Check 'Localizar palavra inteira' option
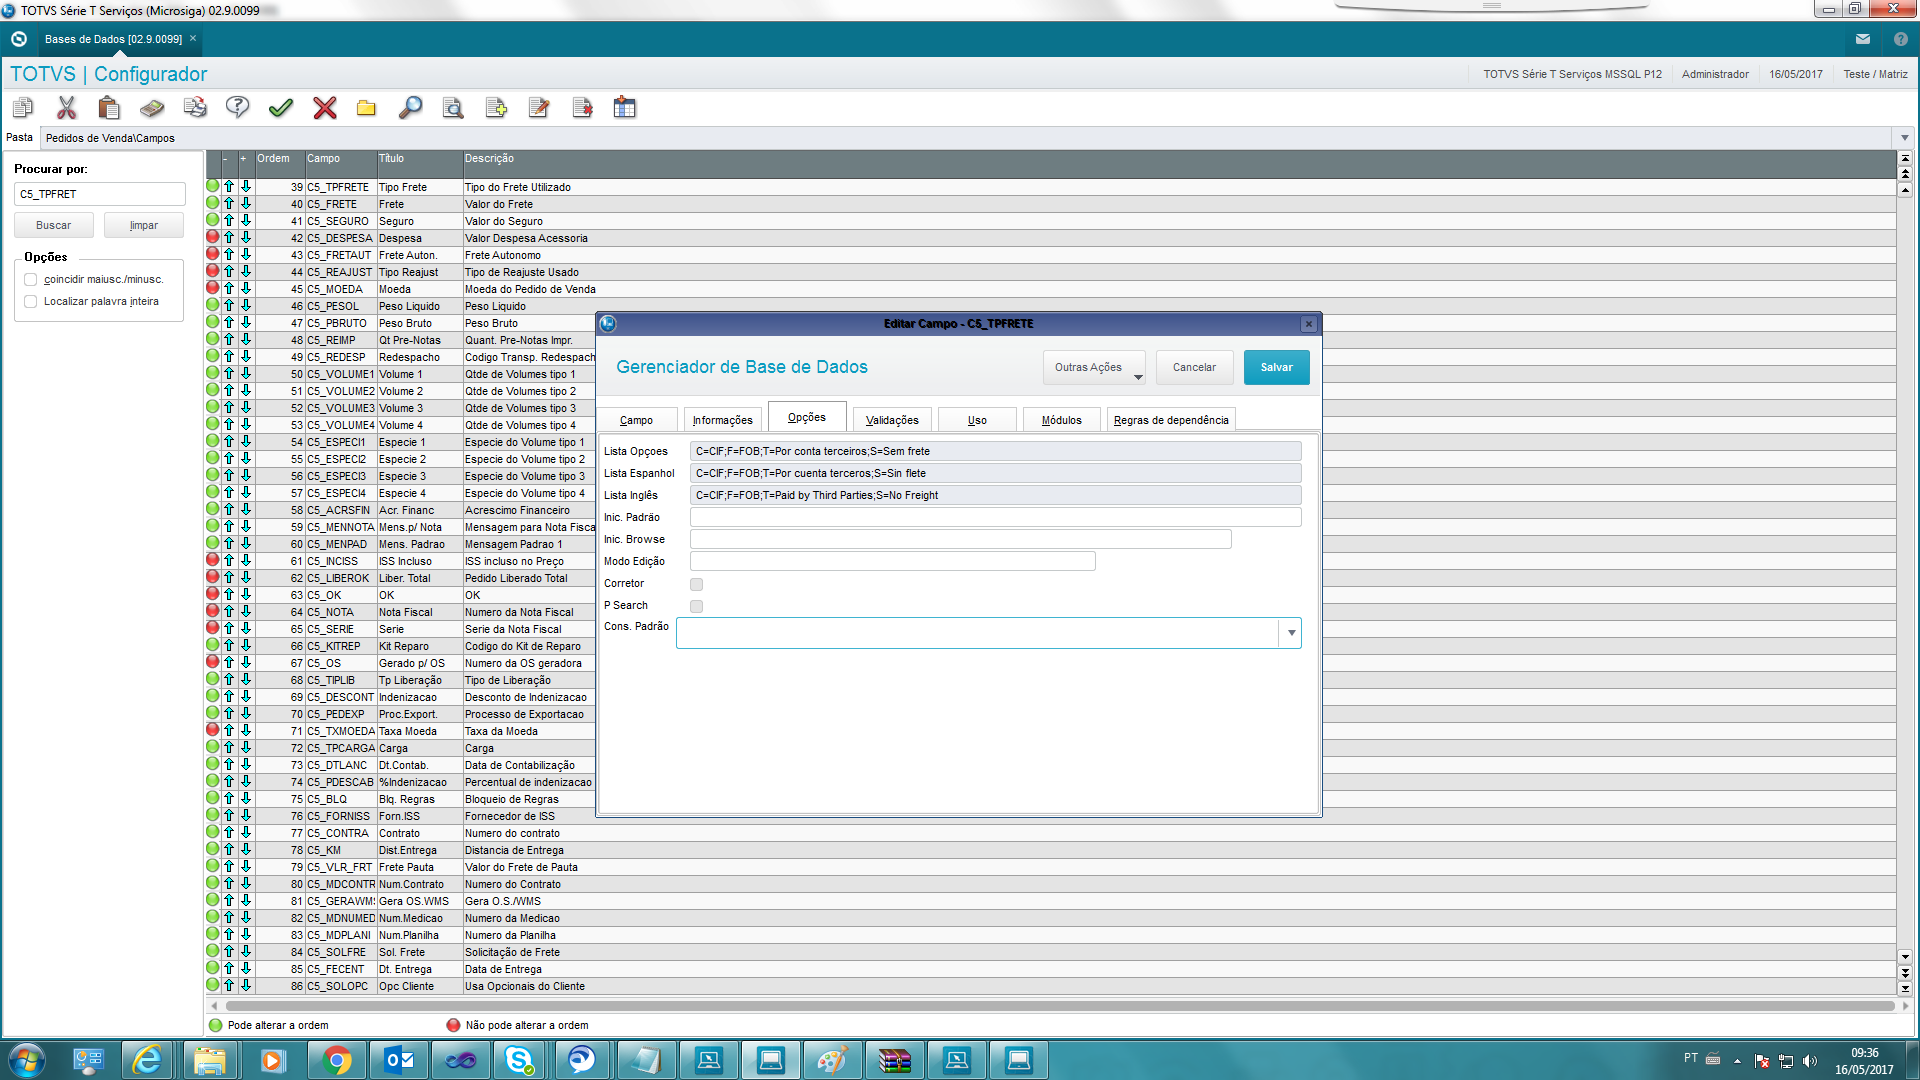The image size is (1920, 1080). pyautogui.click(x=31, y=302)
